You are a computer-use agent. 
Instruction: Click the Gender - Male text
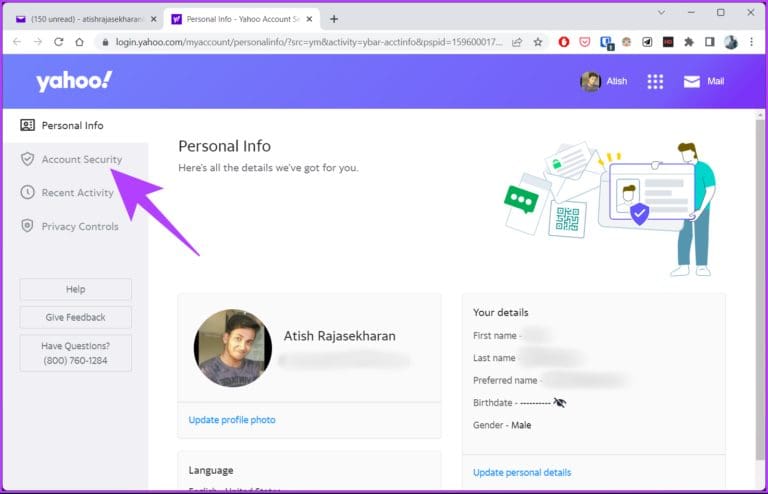(502, 425)
